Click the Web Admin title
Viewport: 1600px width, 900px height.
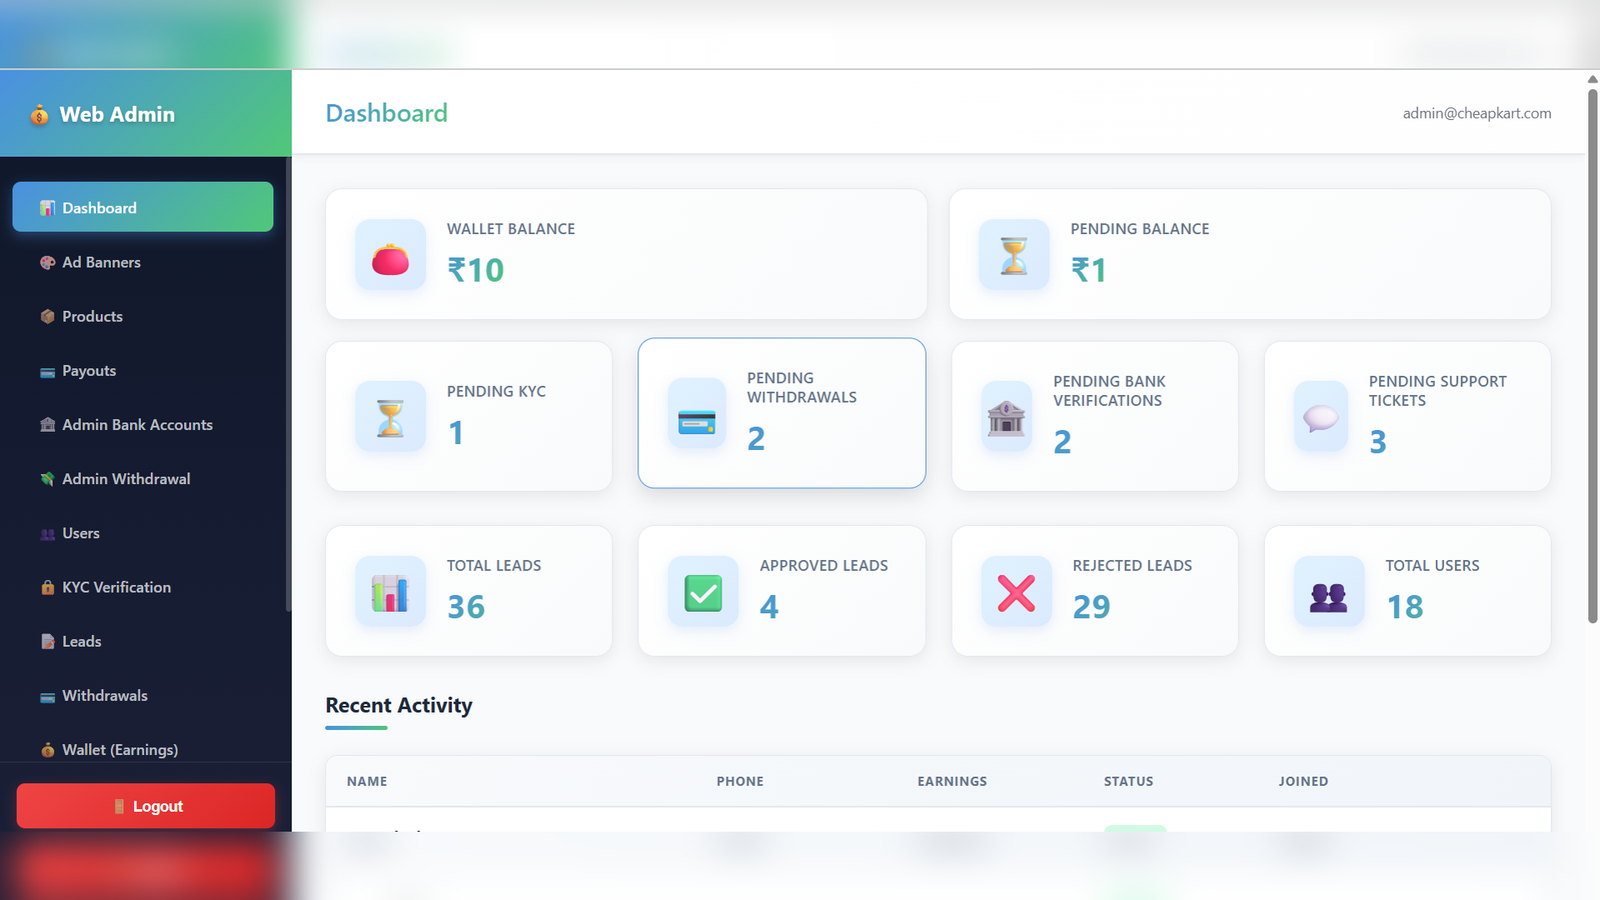click(x=117, y=114)
